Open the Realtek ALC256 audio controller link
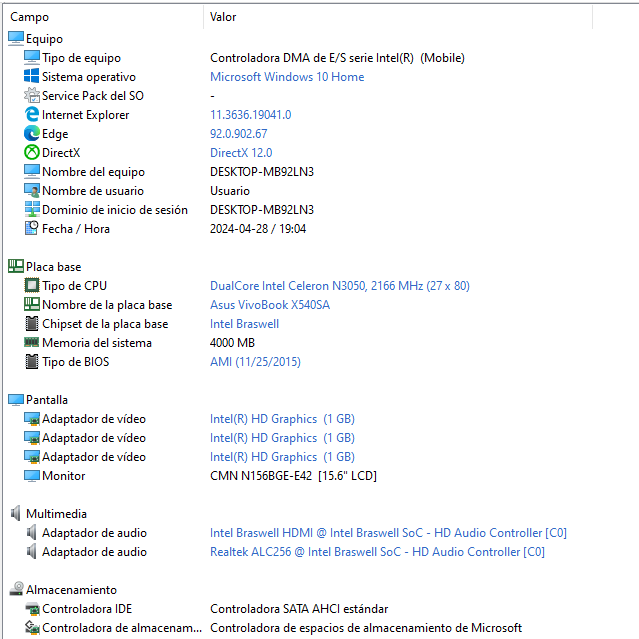 [x=377, y=552]
